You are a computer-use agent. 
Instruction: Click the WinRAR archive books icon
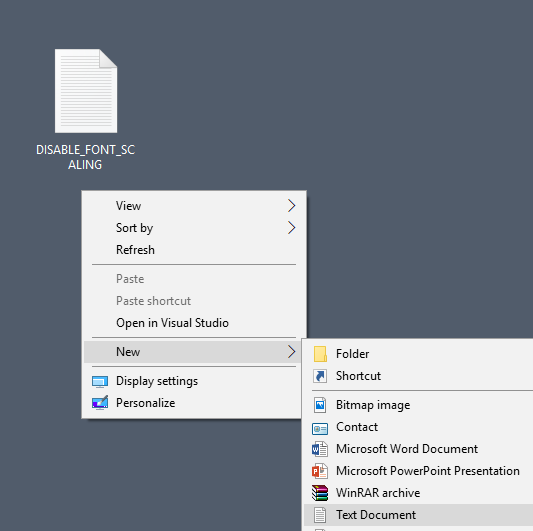[320, 493]
